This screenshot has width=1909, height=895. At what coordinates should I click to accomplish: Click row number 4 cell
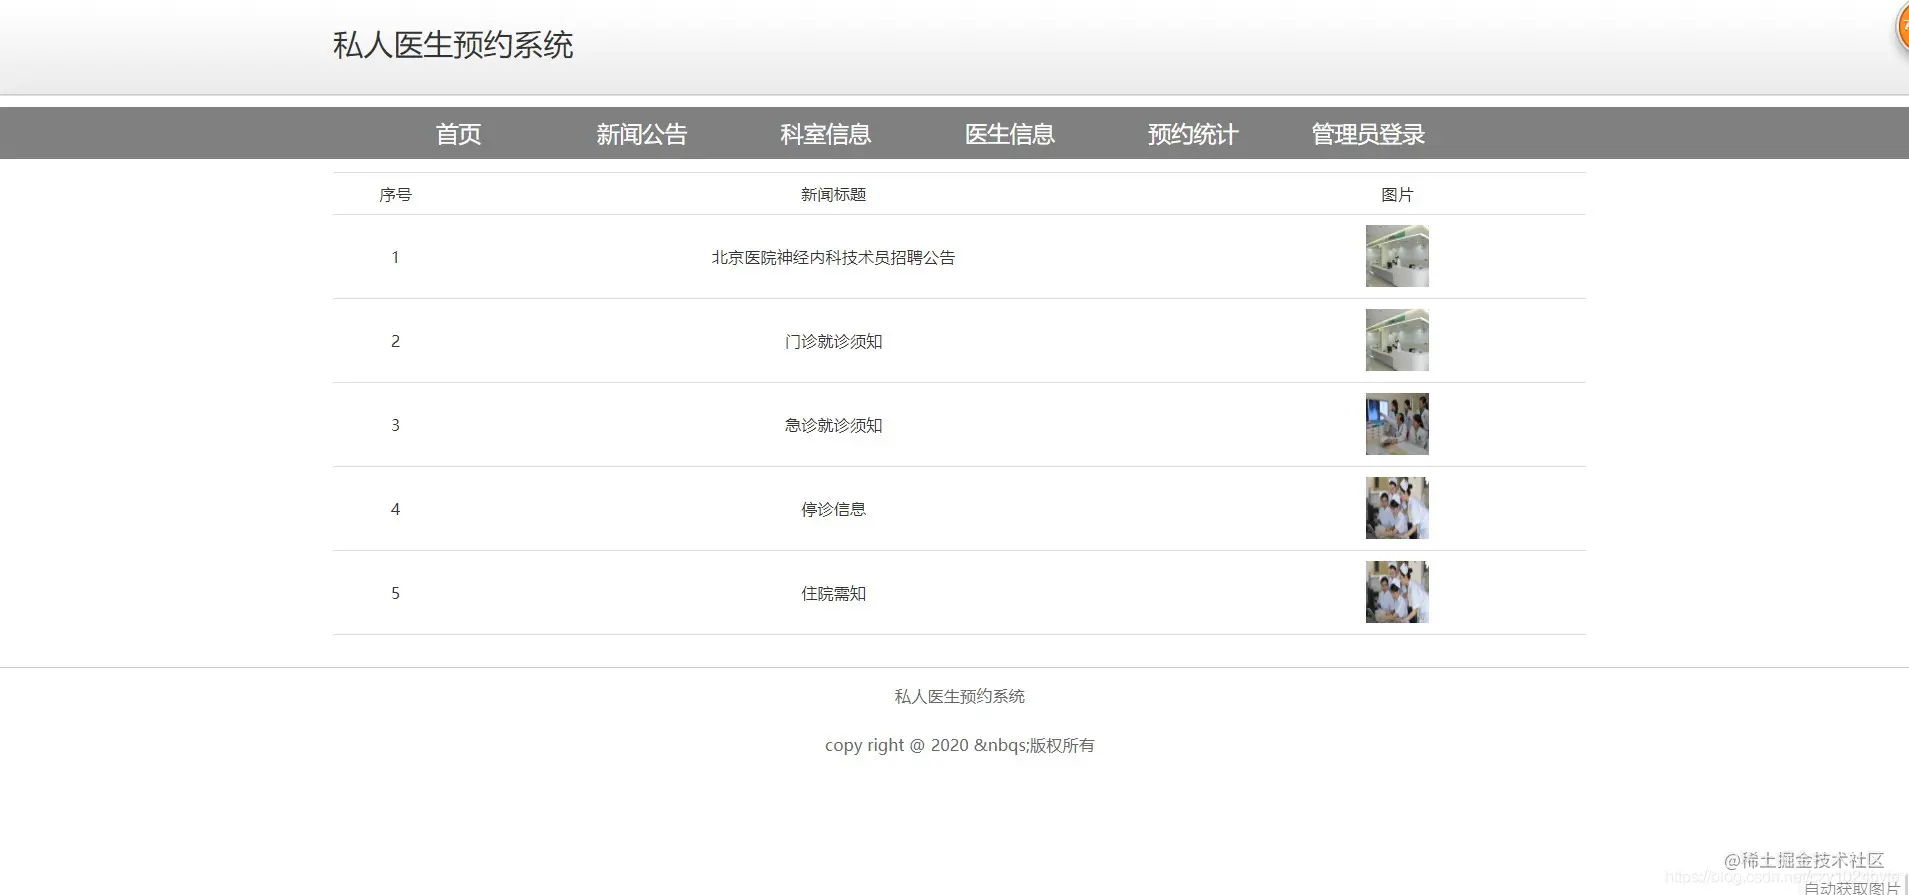(x=395, y=509)
